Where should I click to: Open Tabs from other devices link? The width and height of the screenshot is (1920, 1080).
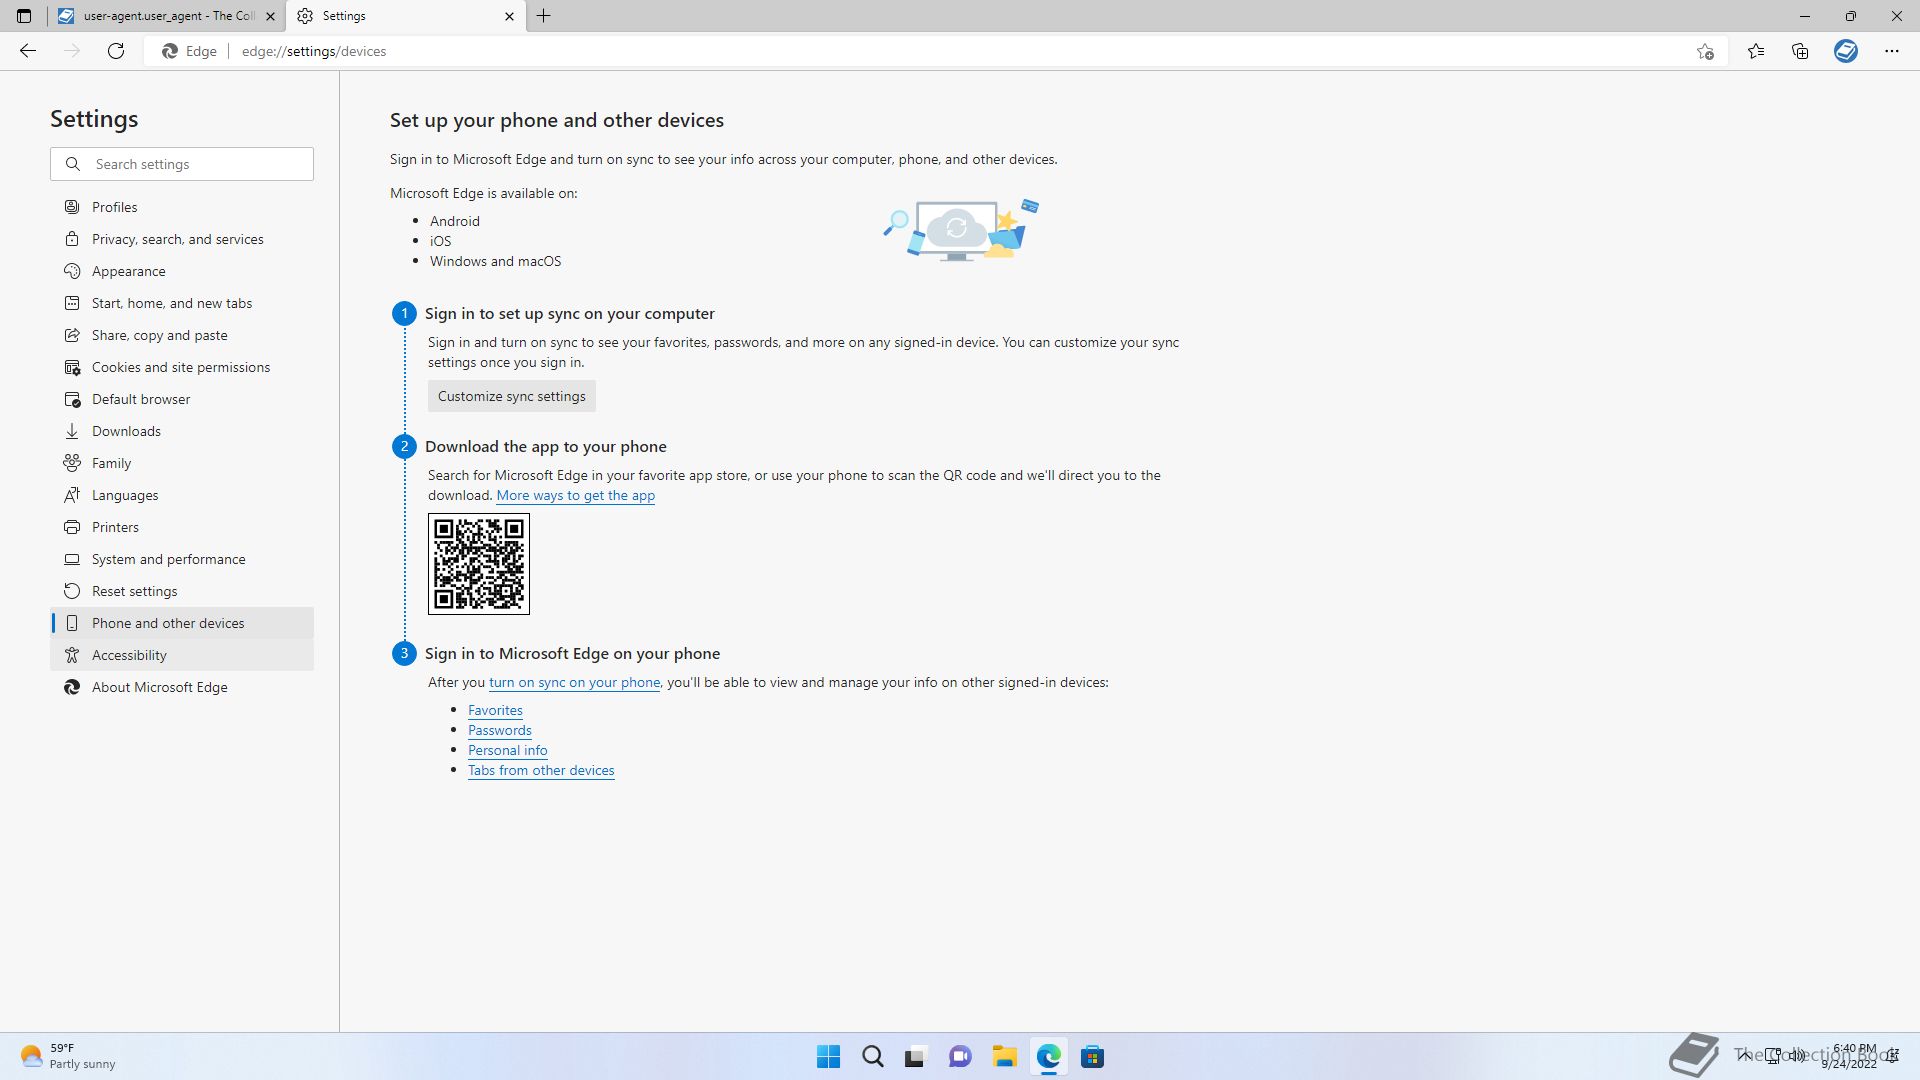point(541,770)
